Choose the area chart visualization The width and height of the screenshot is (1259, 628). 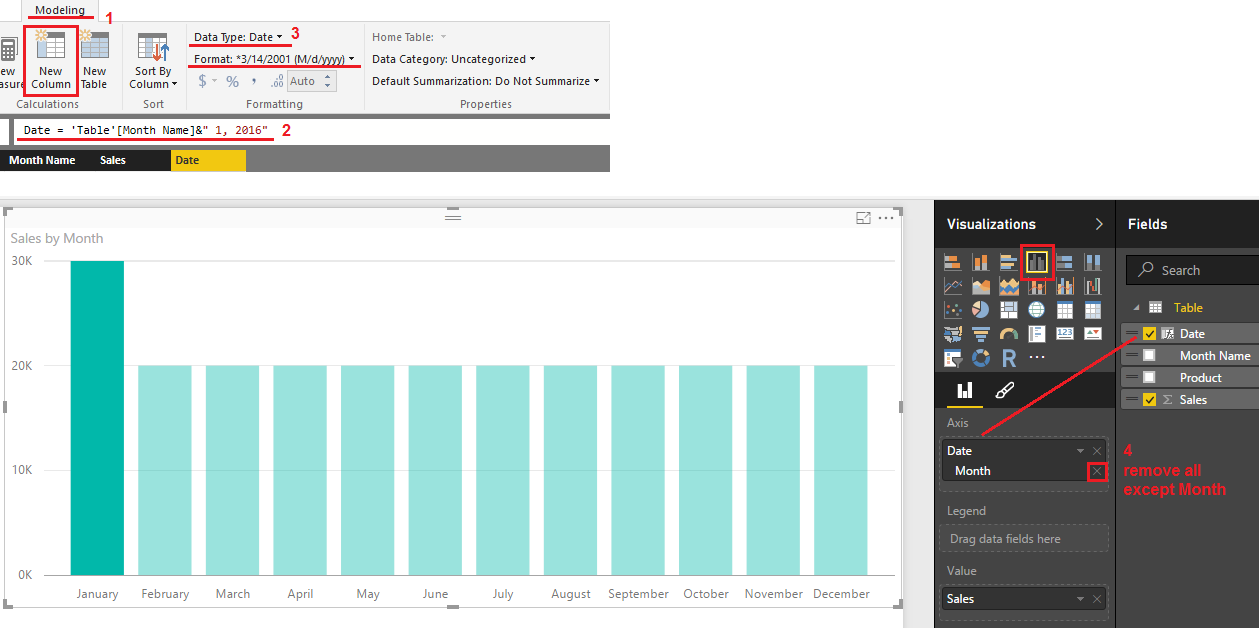(981, 286)
